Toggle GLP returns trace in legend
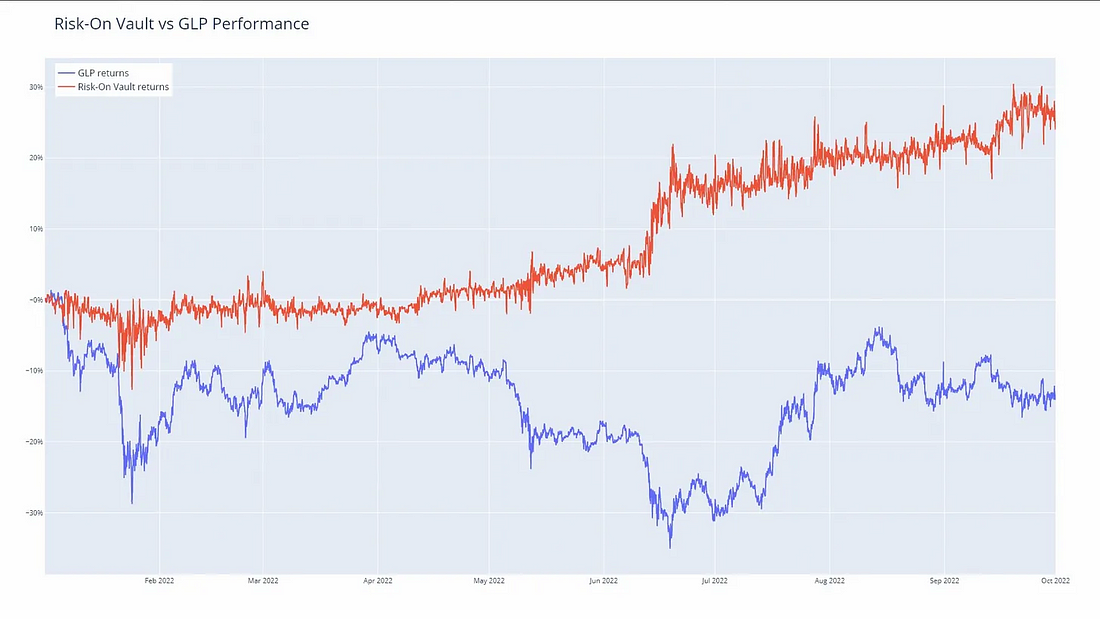 point(103,73)
